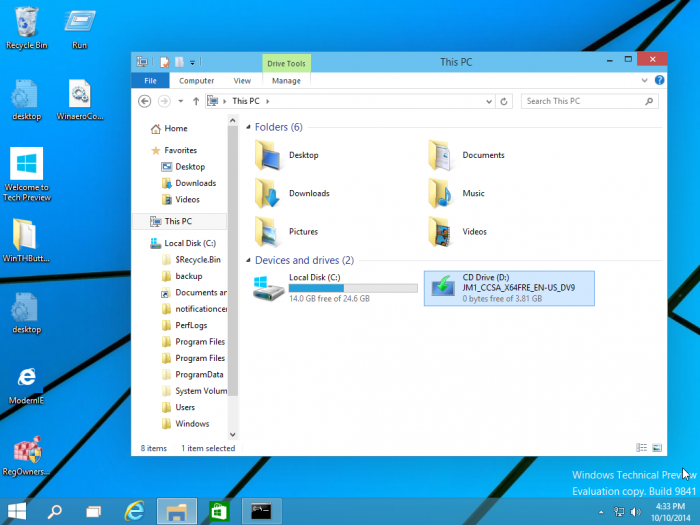Click the Help question mark icon
Viewport: 700px width, 525px height.
tap(660, 80)
